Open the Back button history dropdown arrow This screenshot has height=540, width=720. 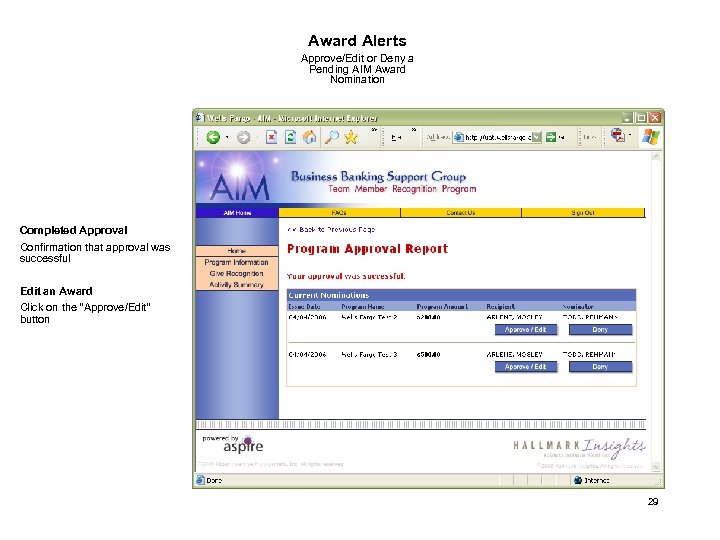coord(227,137)
